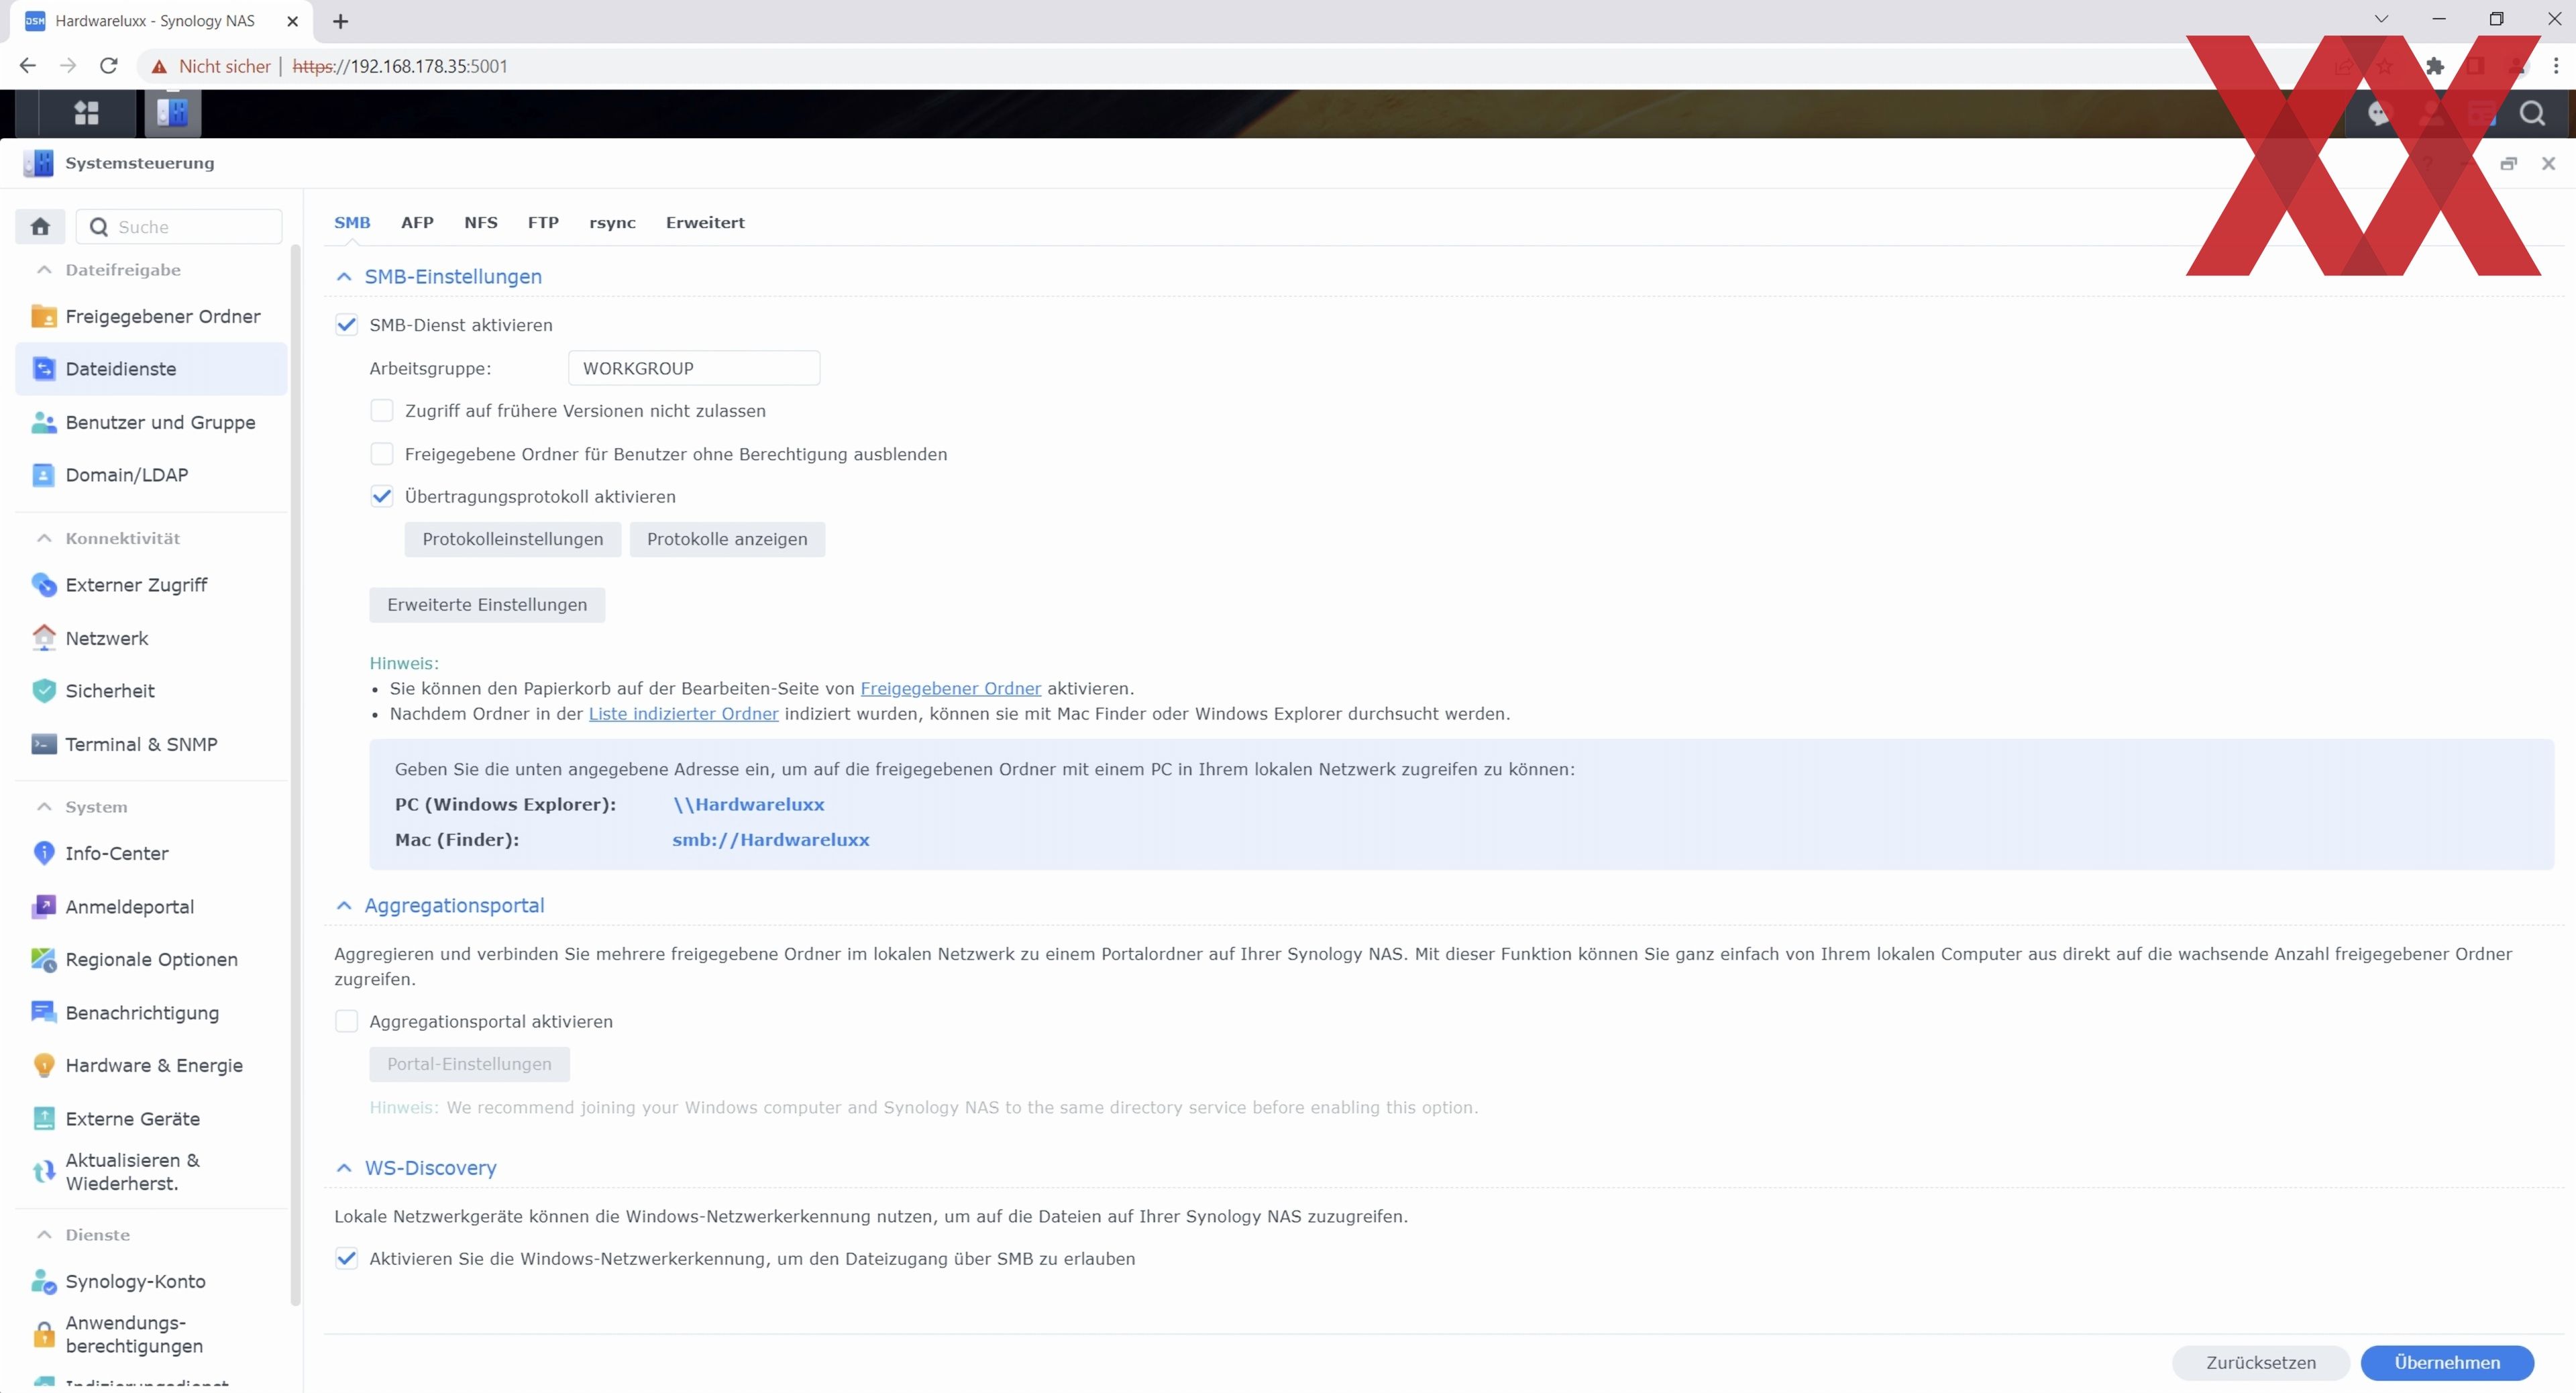Enable Aggregationsportal aktivieren checkbox
The width and height of the screenshot is (2576, 1393).
[346, 1021]
